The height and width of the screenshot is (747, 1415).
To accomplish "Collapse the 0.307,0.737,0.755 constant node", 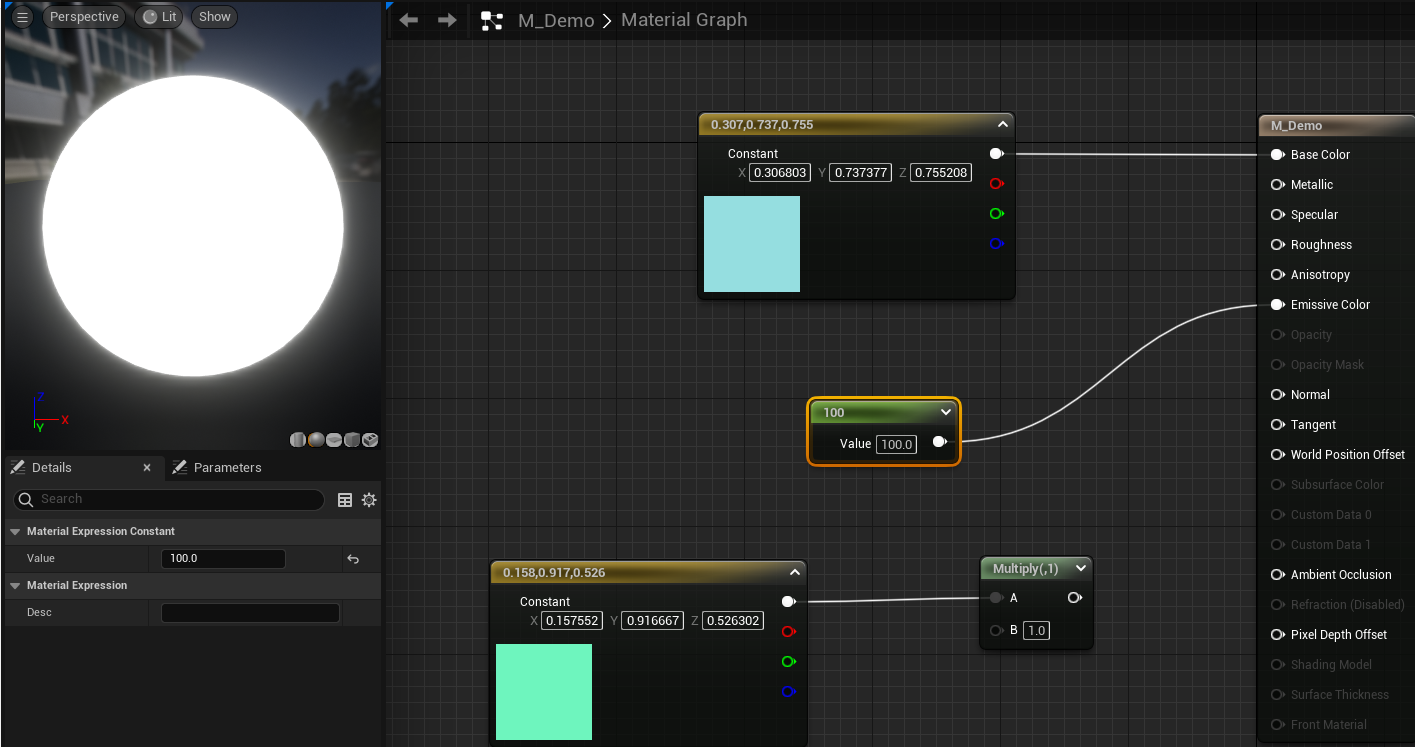I will pyautogui.click(x=1002, y=125).
